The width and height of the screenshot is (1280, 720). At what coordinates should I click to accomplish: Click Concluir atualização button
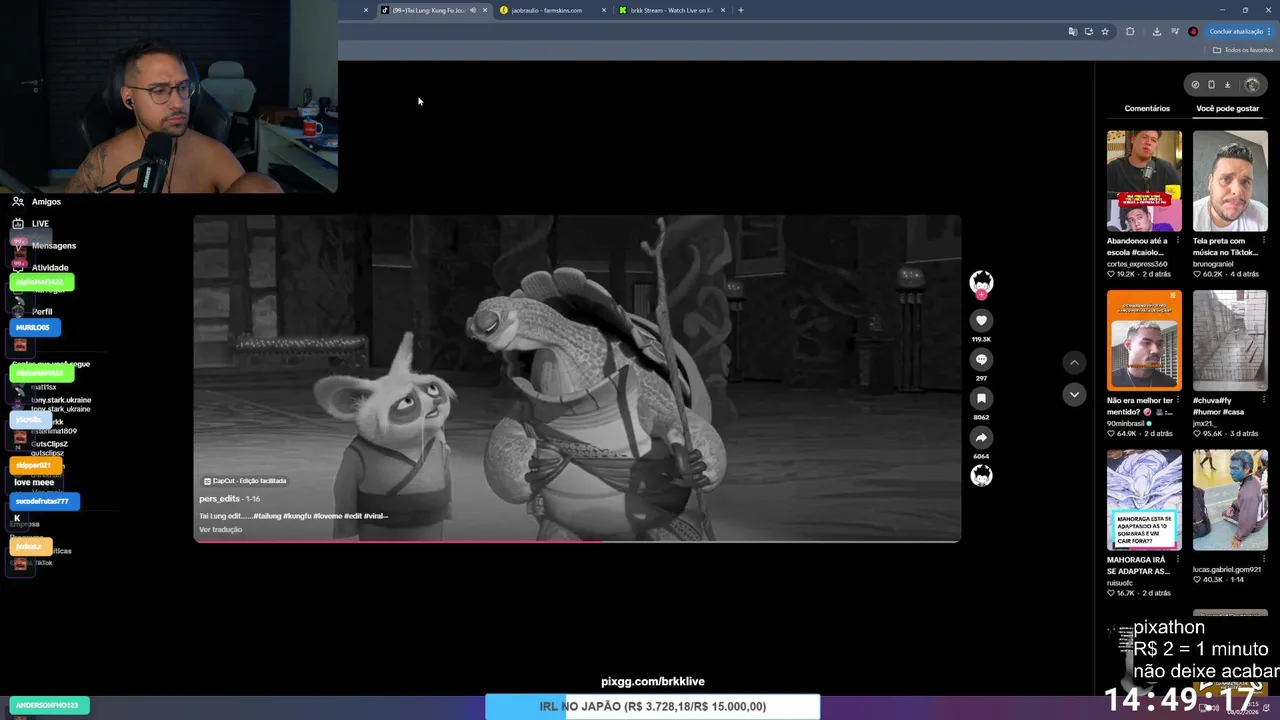tap(1240, 31)
